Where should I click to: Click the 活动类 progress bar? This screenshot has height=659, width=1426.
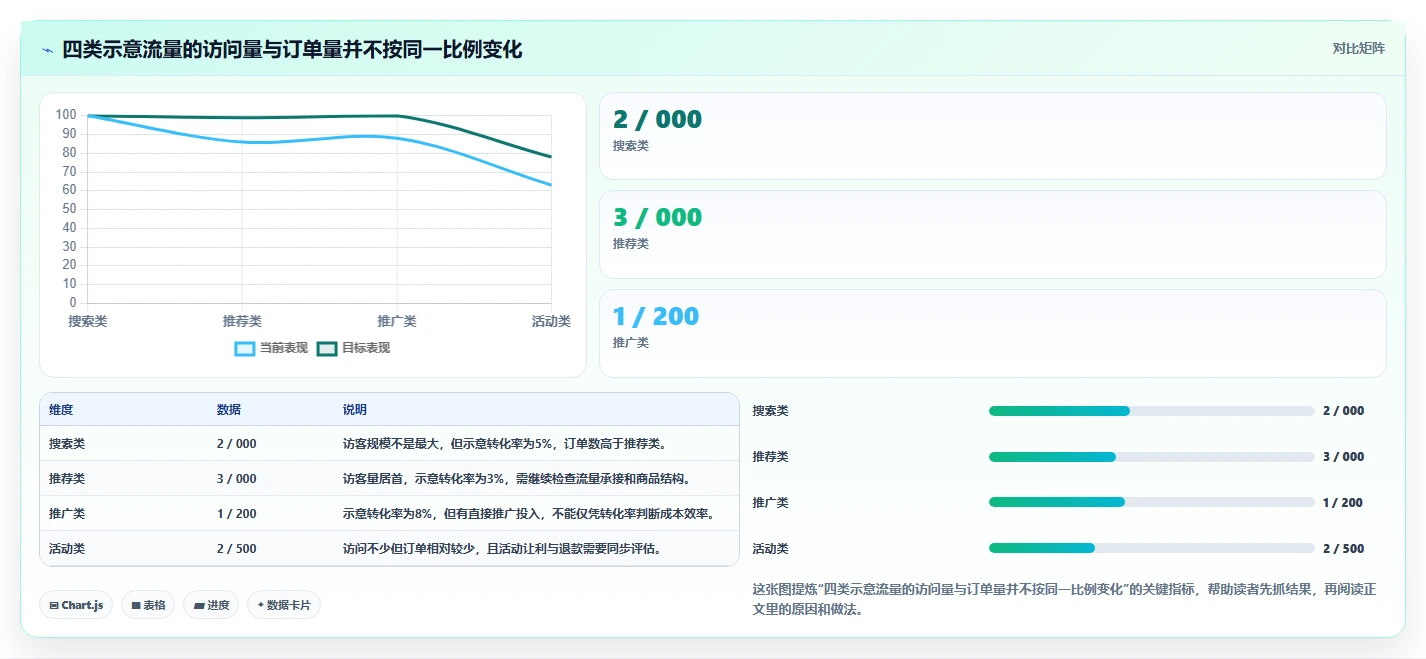[x=1151, y=548]
